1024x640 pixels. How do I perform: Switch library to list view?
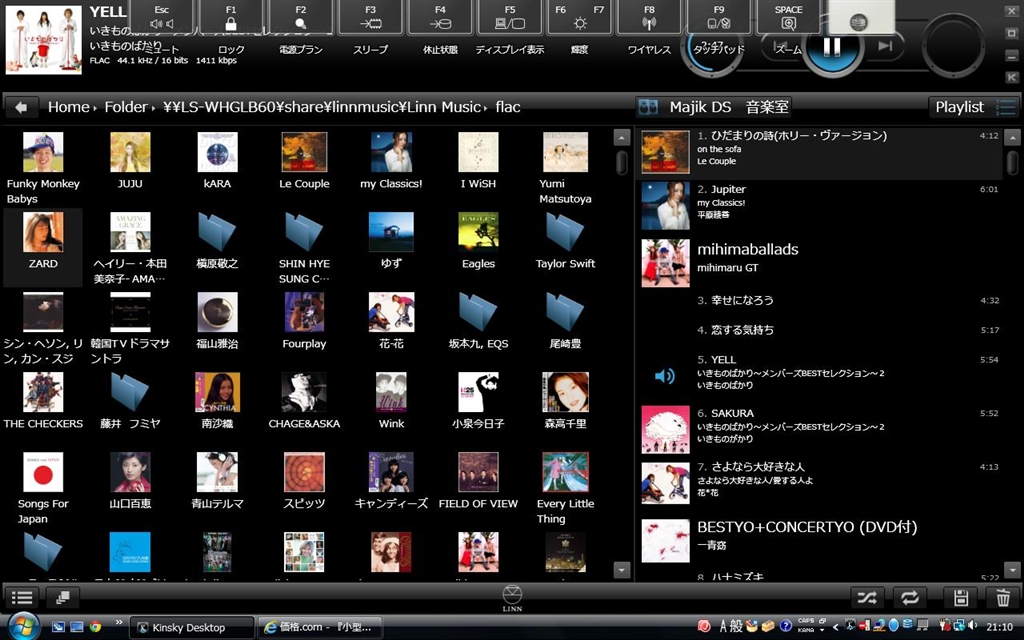22,598
